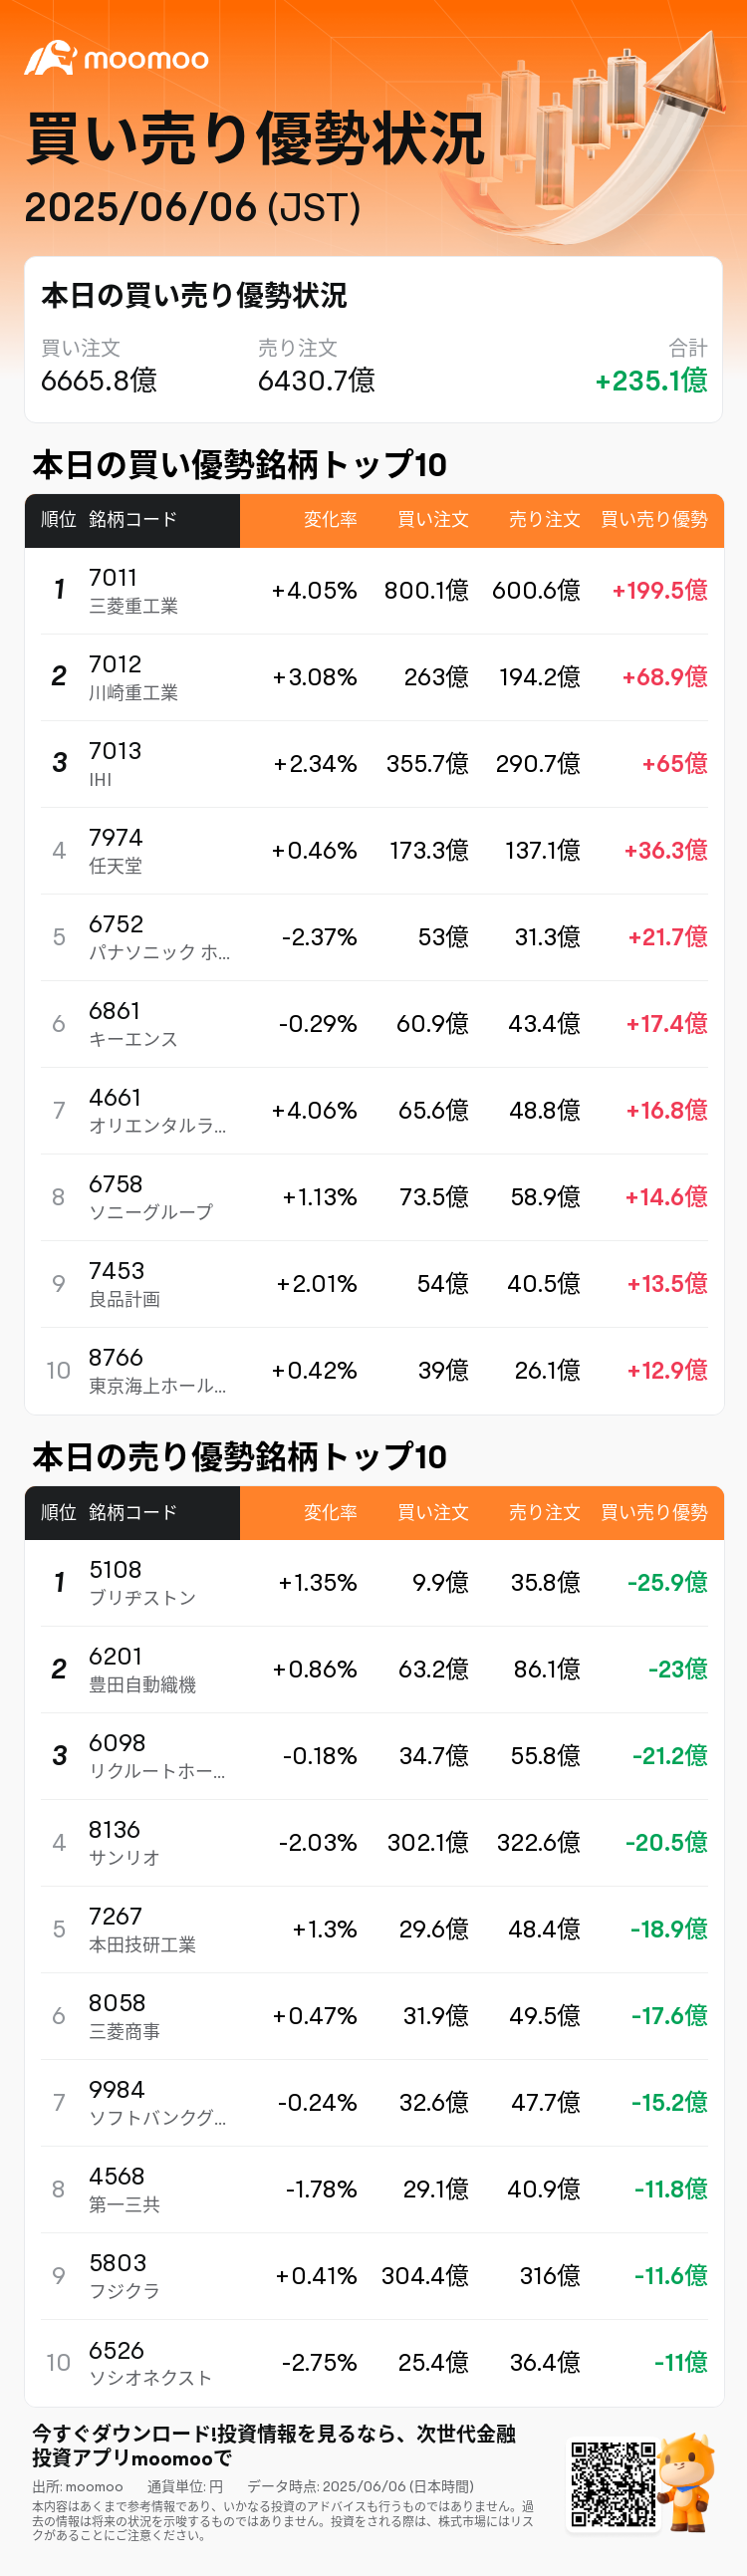Open the 8136 サンリオ stock row
Screen dimensions: 747x2576
[374, 1842]
